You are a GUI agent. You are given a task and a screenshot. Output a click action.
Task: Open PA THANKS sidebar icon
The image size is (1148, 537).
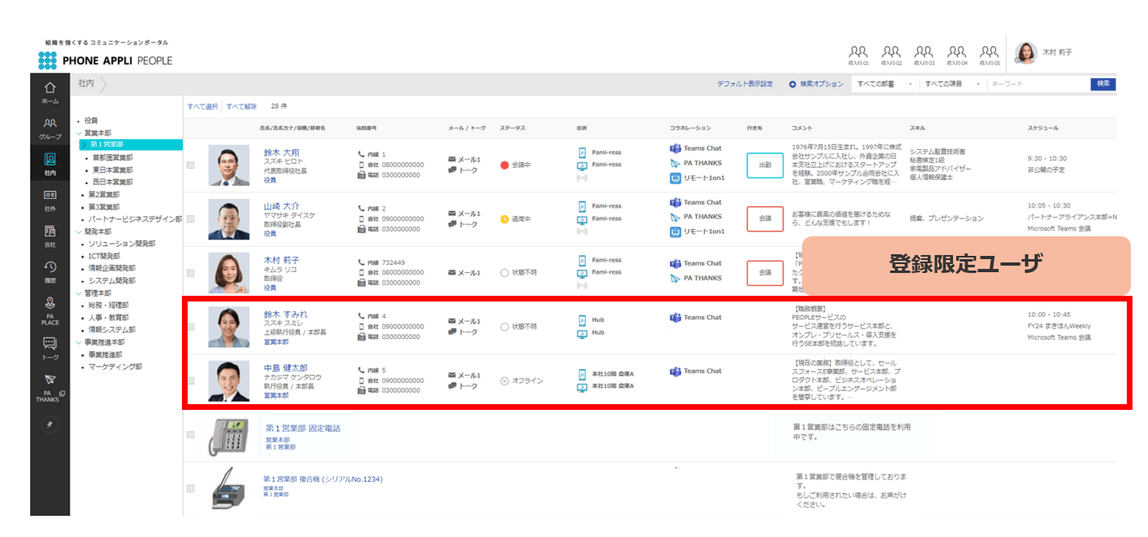pos(50,388)
